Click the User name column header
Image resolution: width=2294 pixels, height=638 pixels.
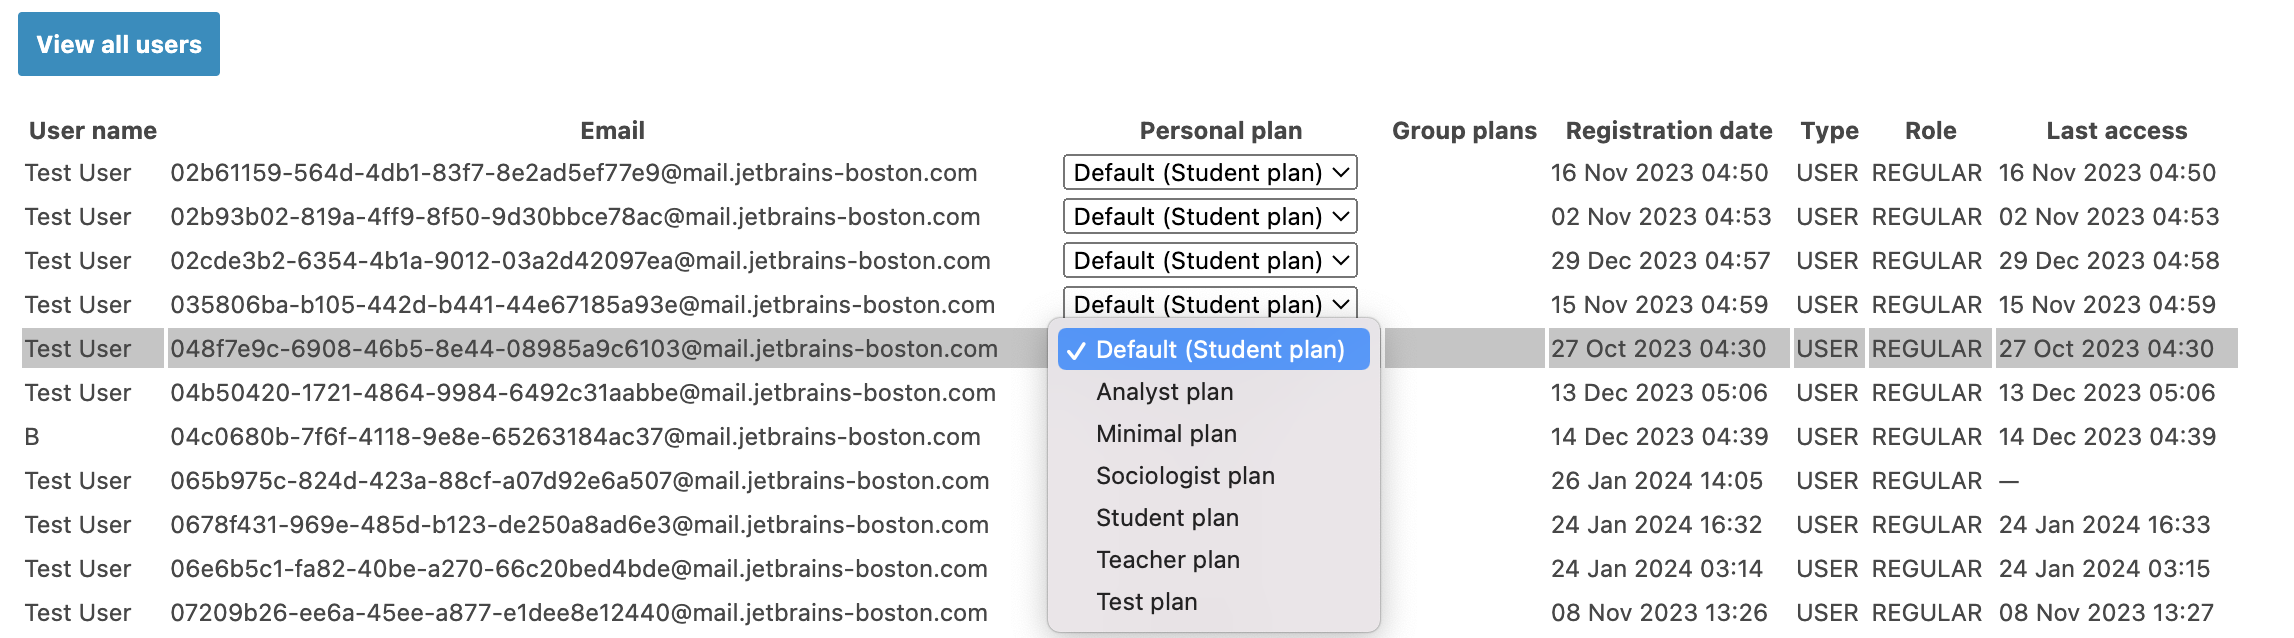tap(93, 131)
